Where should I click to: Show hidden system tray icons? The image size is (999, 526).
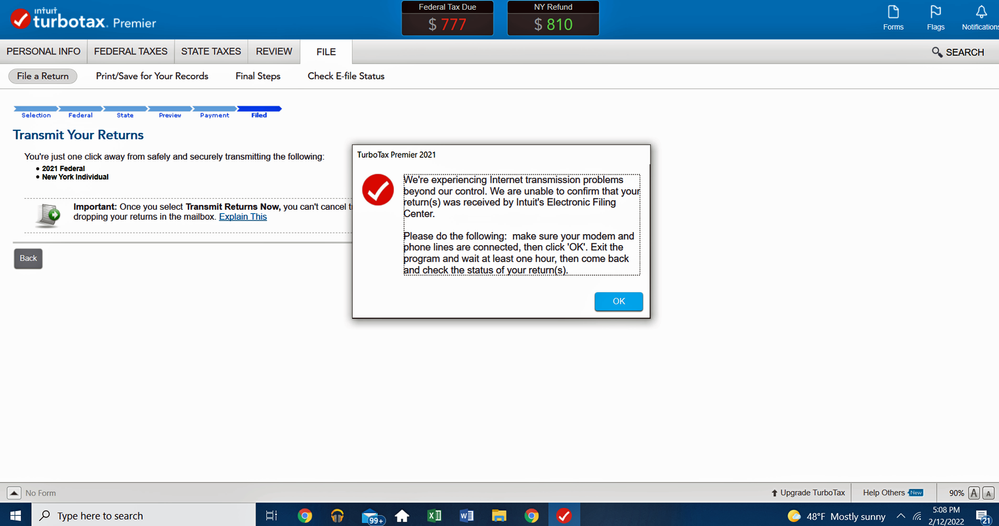coord(901,516)
